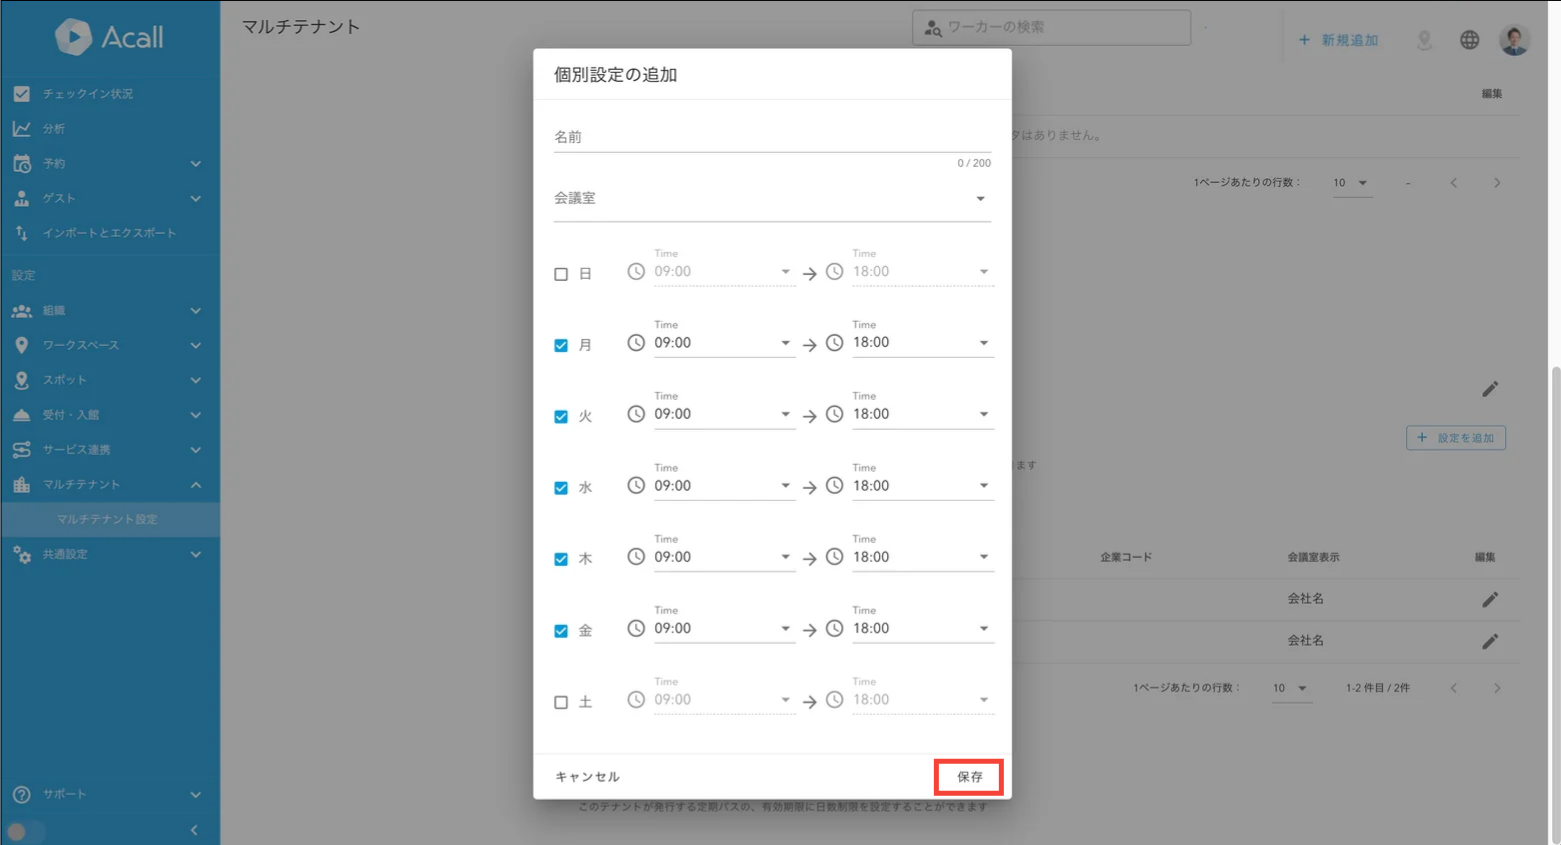
Task: Click the チェックイン状況 sidebar icon
Action: (22, 94)
